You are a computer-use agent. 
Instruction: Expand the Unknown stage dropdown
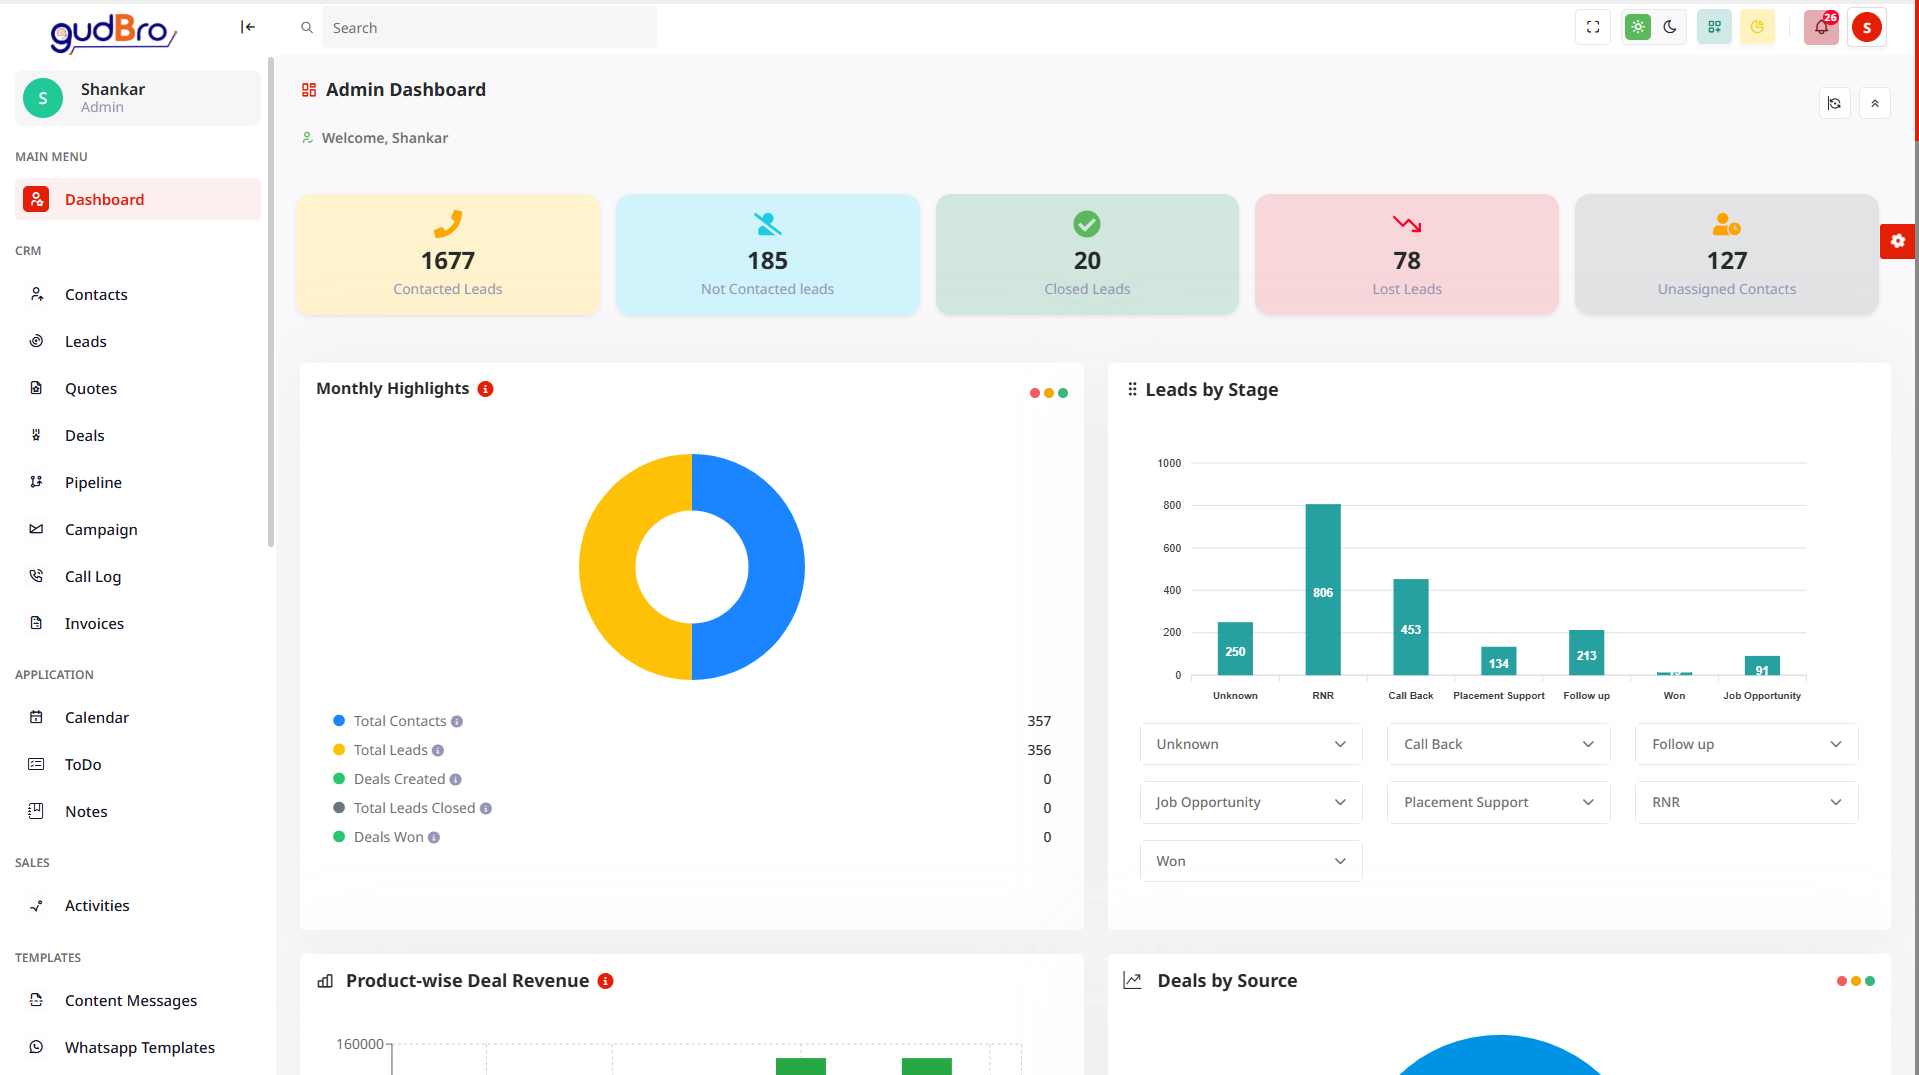pos(1251,744)
